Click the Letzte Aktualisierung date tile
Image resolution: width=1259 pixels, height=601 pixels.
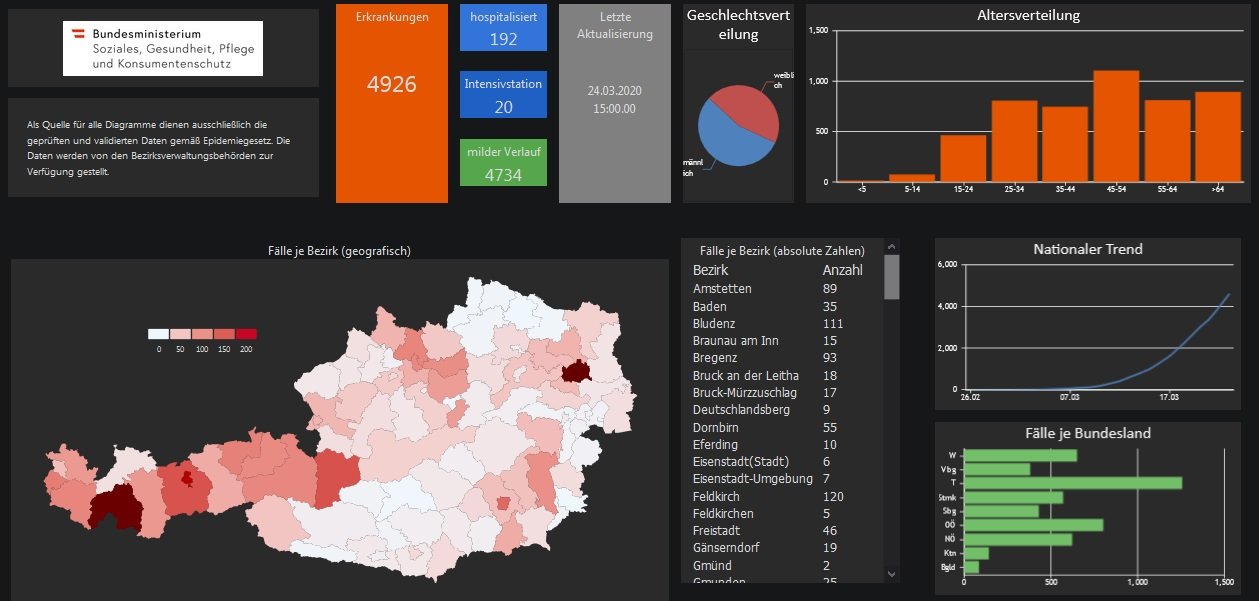click(614, 103)
